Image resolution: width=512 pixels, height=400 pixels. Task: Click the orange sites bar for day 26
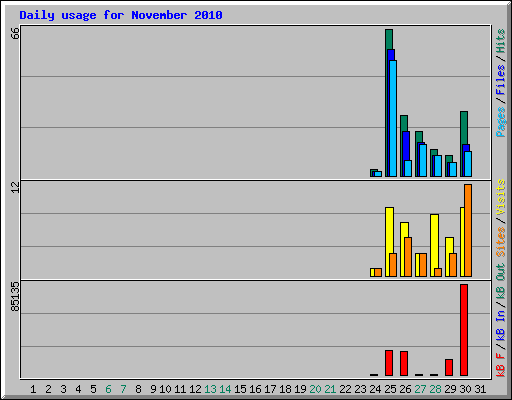pos(408,257)
